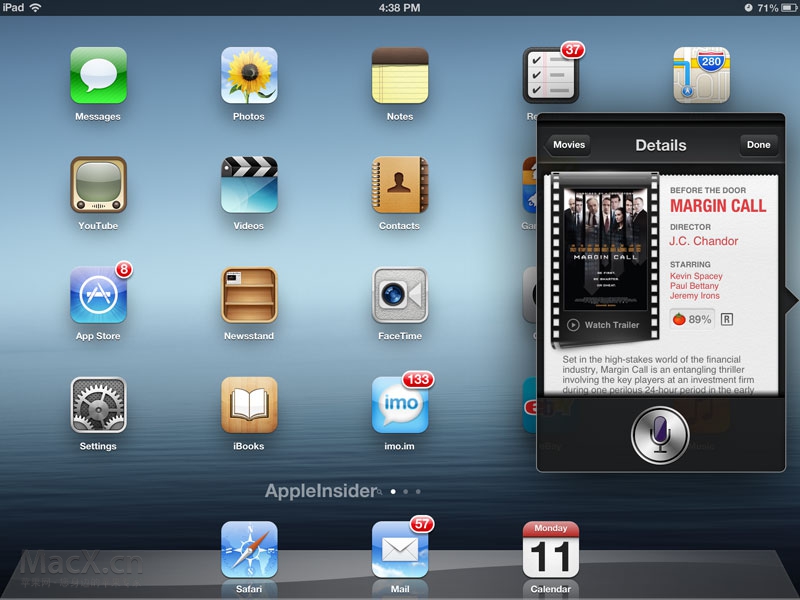Tap the MARGIN CALL title

(x=718, y=206)
